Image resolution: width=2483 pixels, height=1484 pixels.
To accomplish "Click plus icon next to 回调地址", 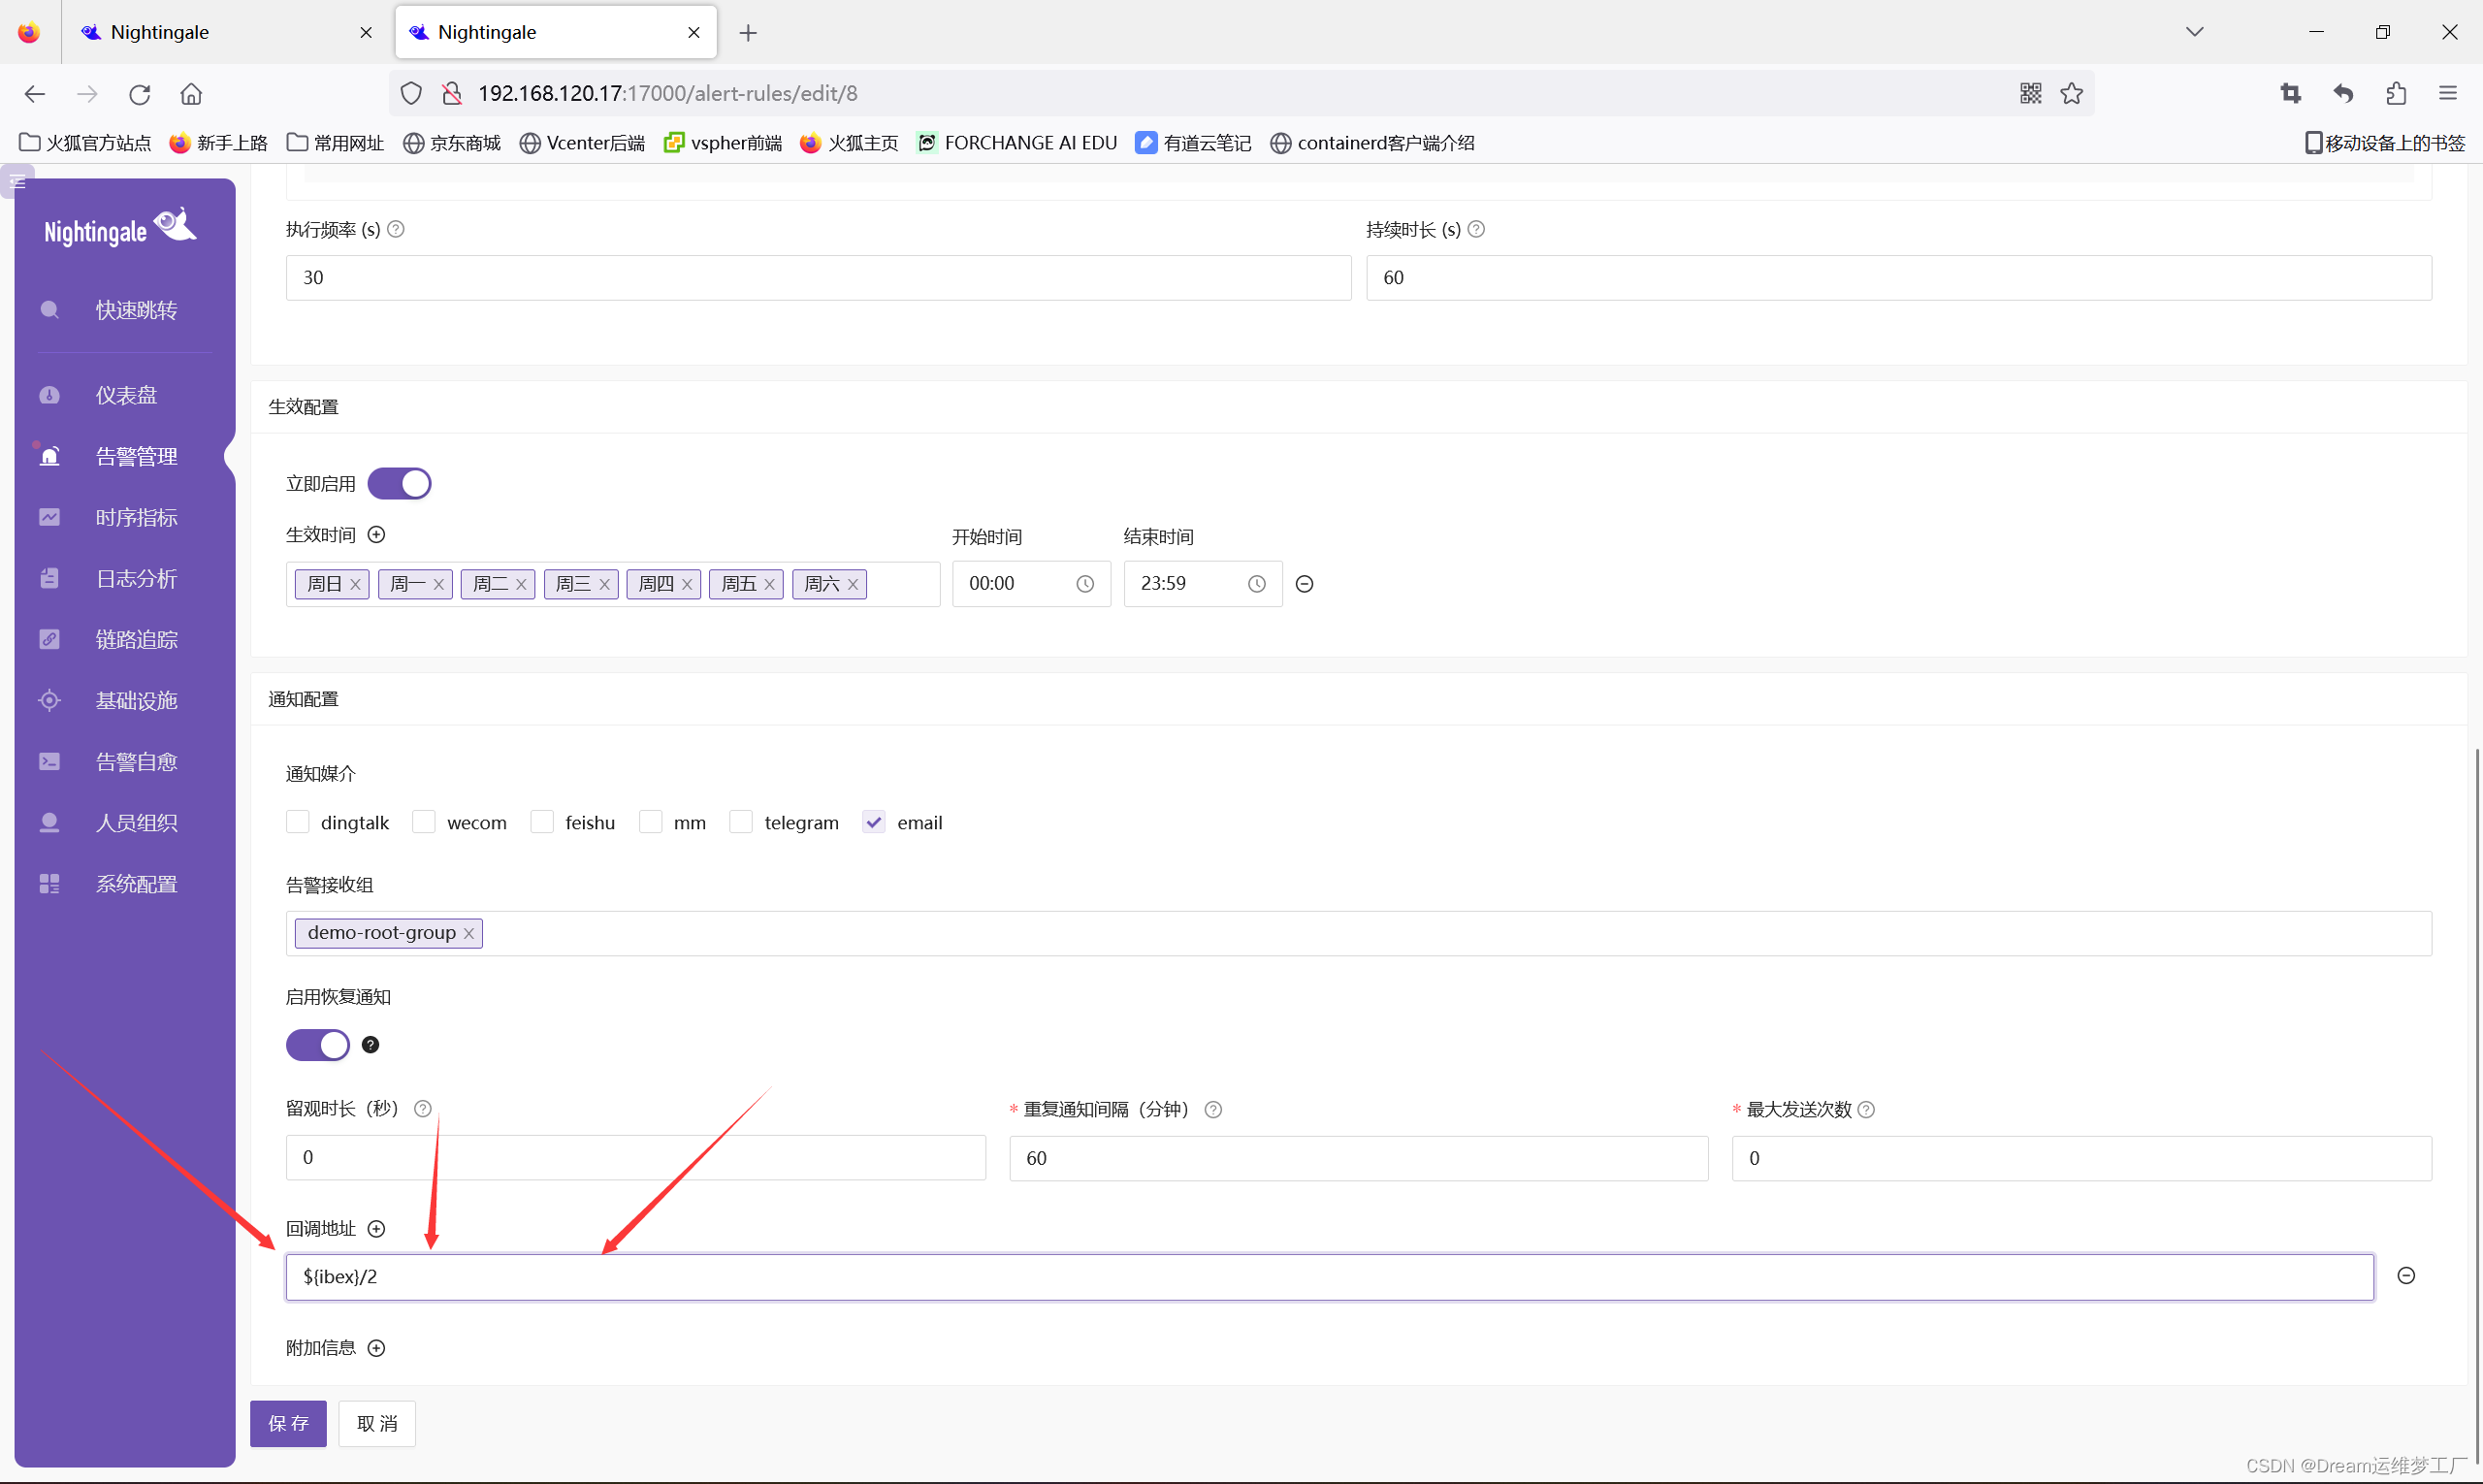I will (x=376, y=1229).
